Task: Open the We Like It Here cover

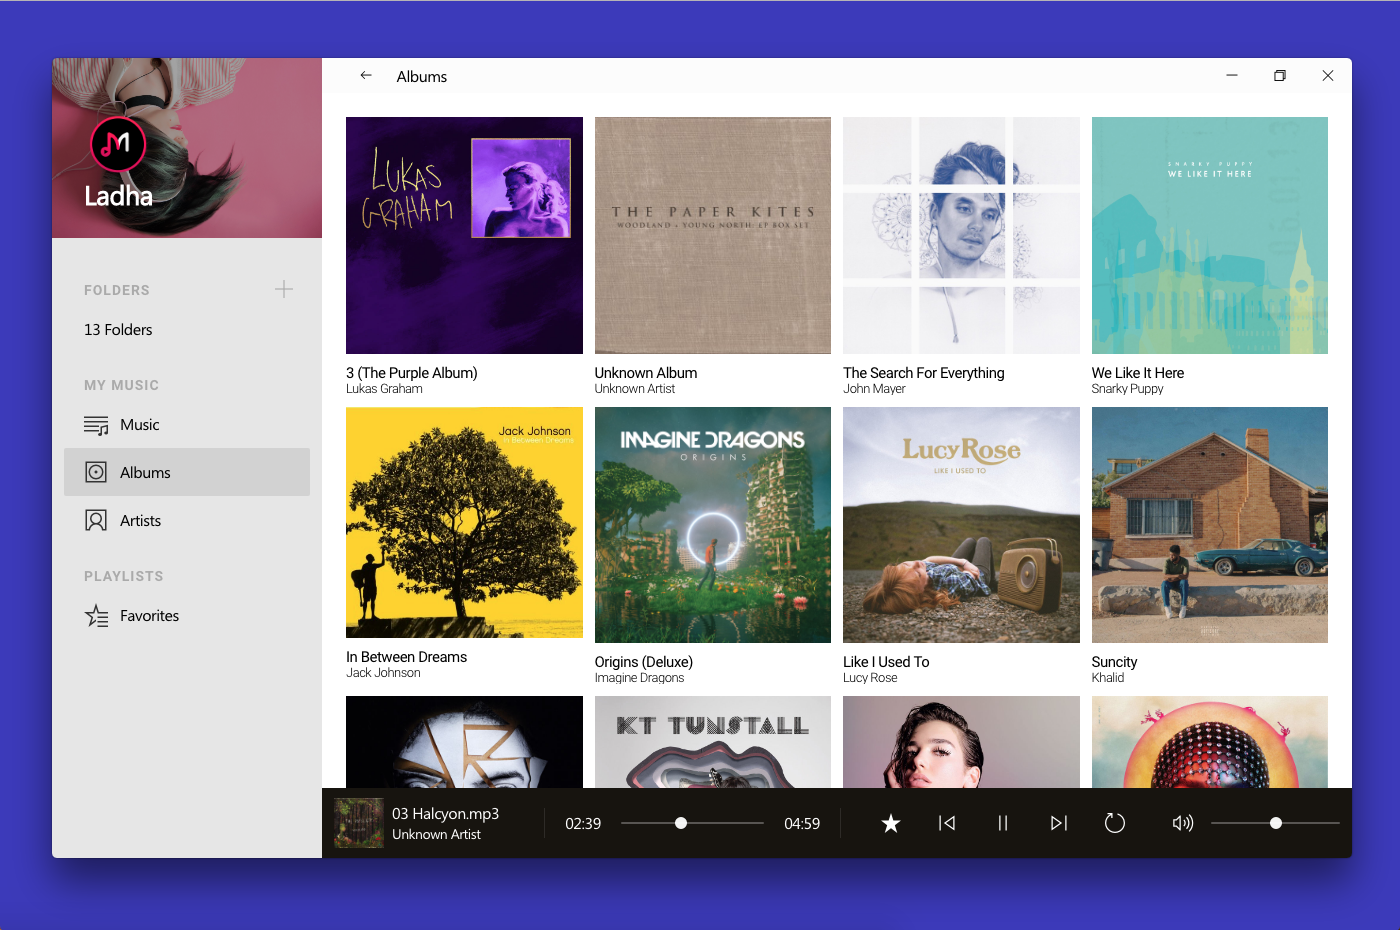Action: (1210, 235)
